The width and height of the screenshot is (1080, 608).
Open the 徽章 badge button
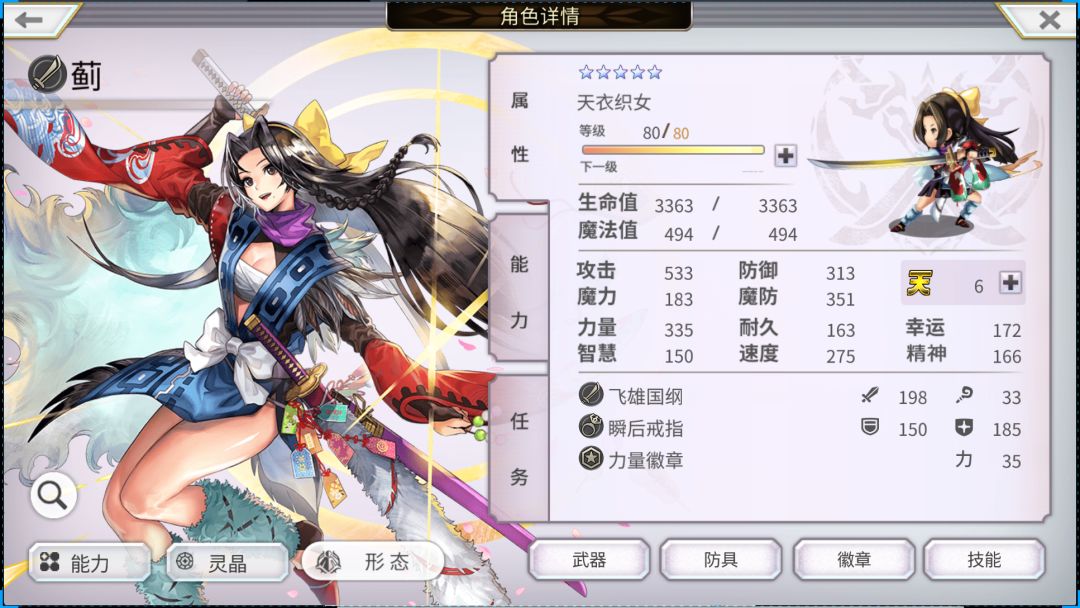(x=854, y=560)
